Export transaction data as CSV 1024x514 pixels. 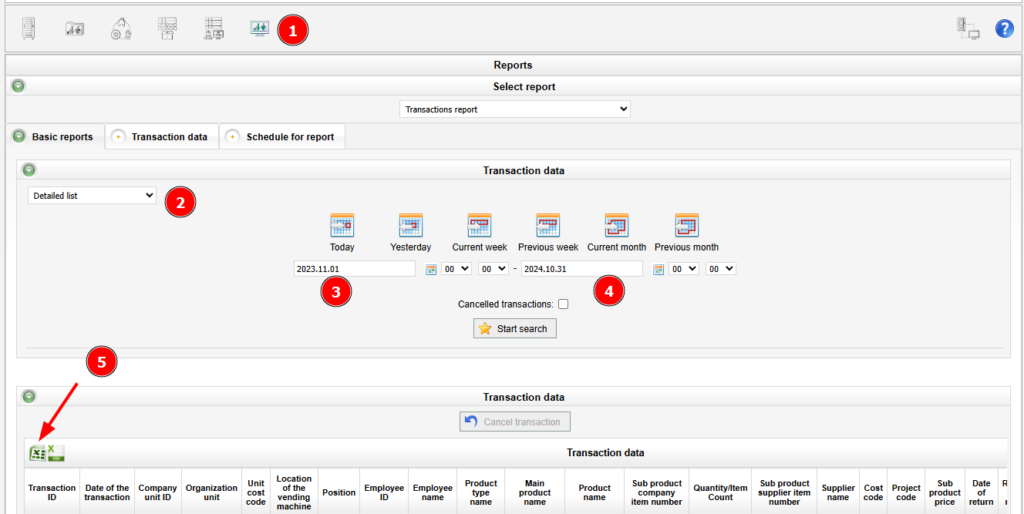coord(56,453)
